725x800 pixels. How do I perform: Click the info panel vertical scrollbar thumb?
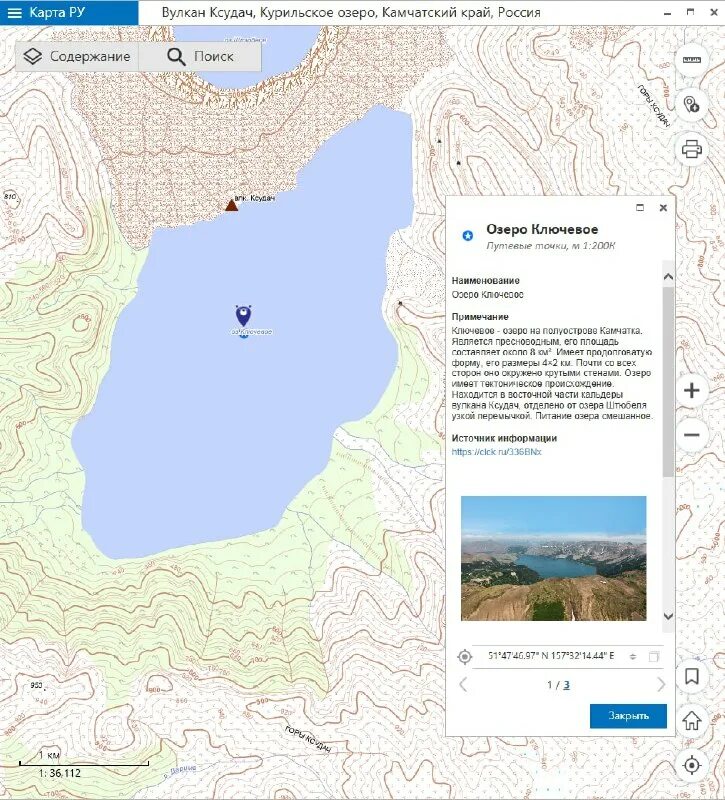coord(668,382)
